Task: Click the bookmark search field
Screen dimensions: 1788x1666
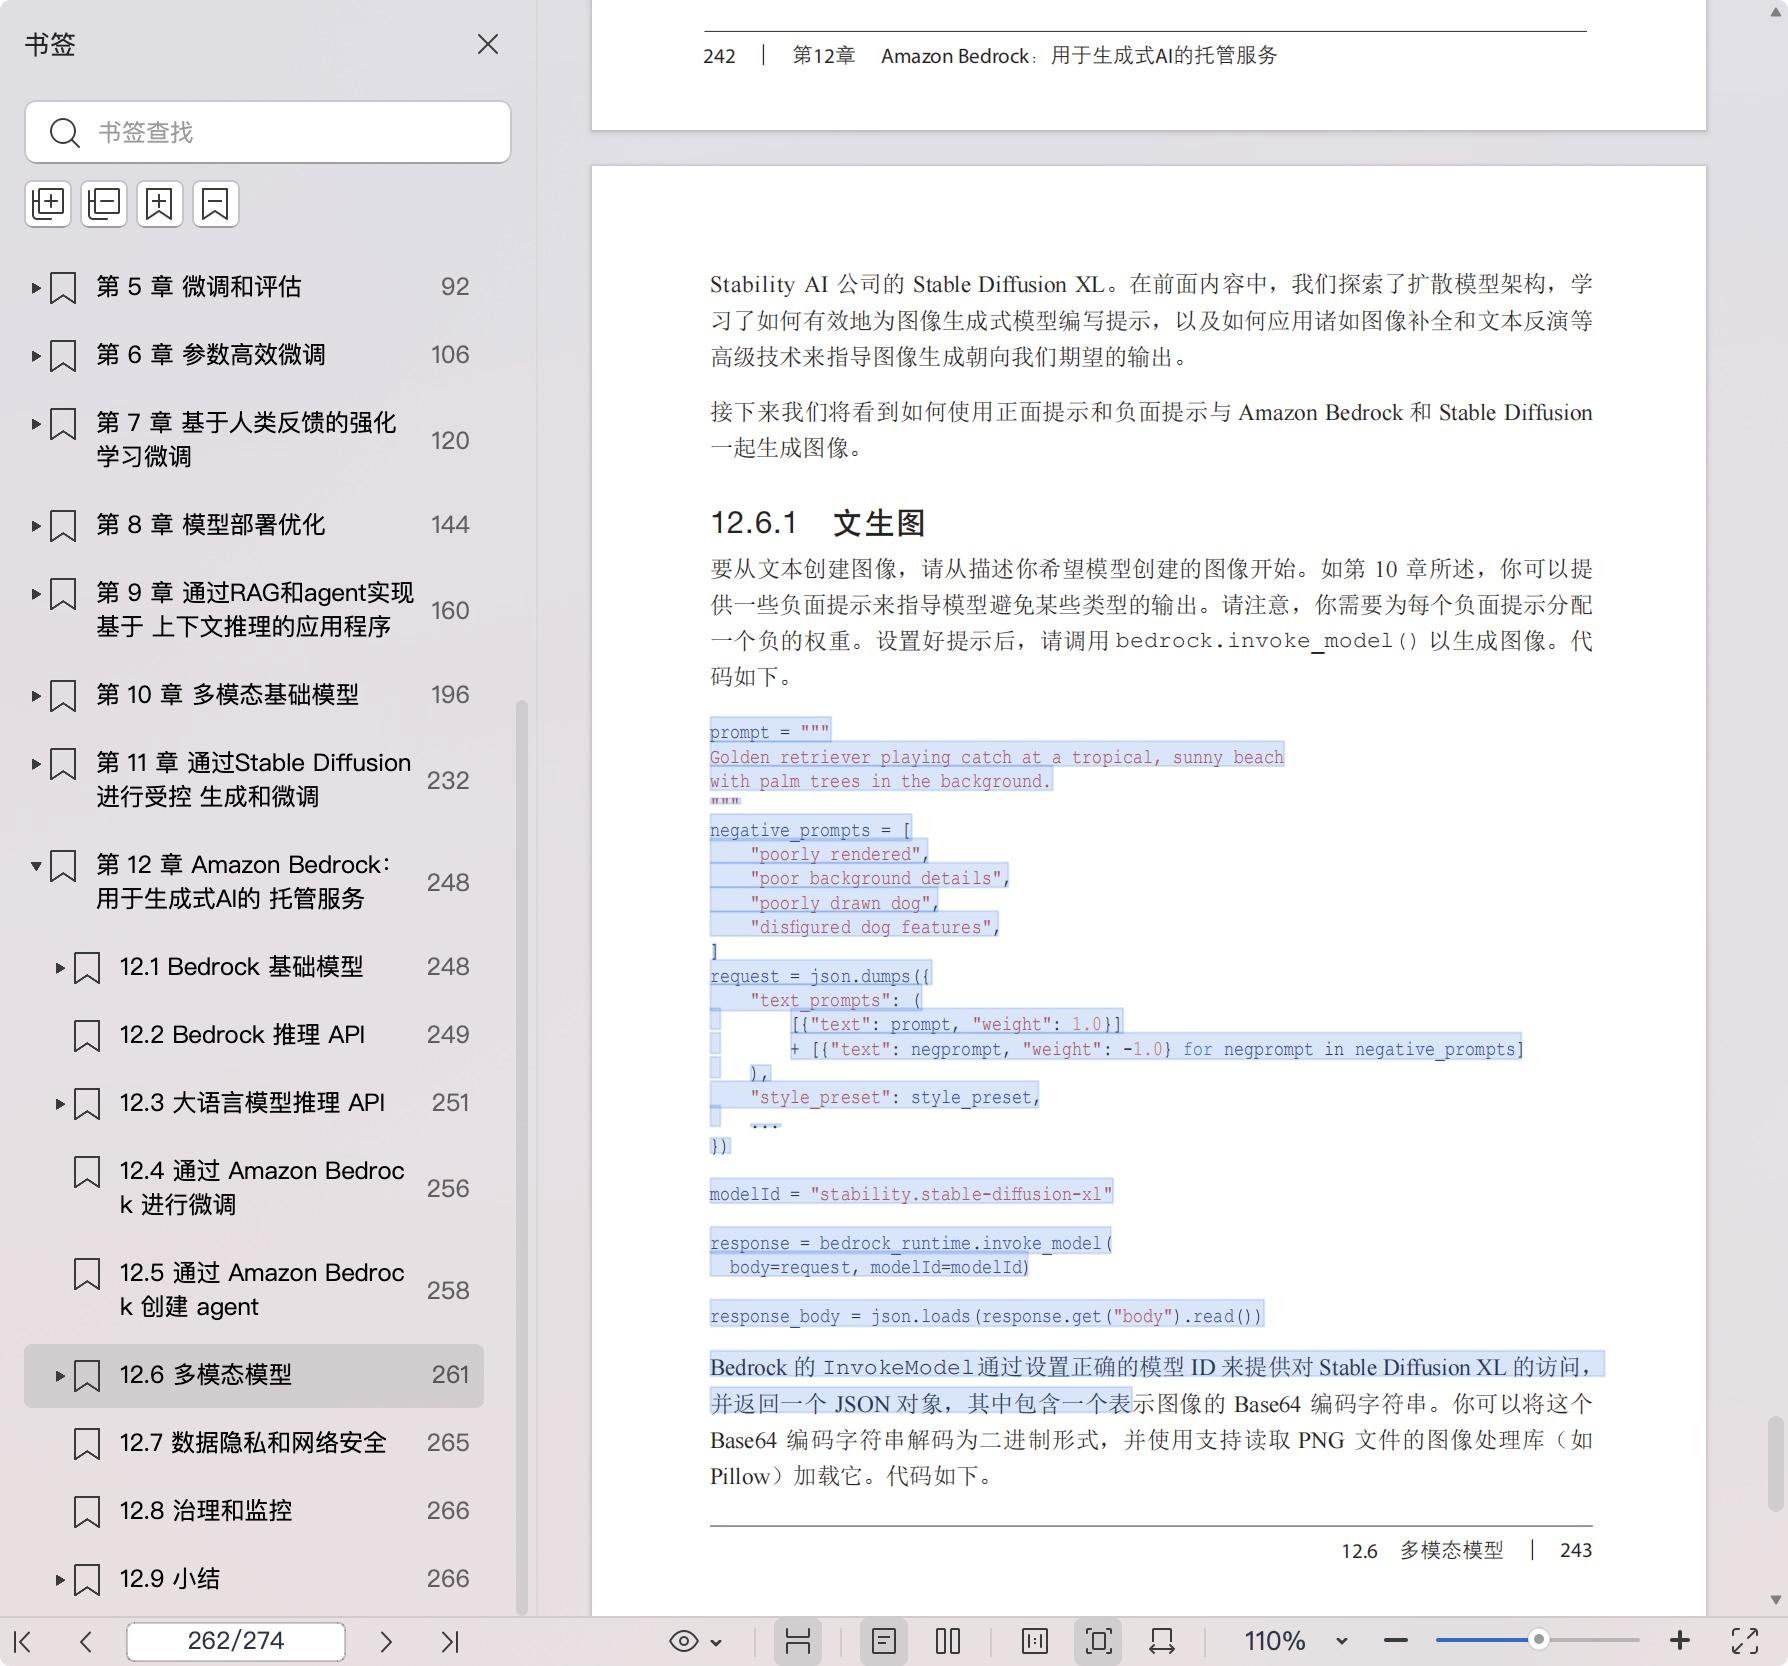Action: [x=268, y=132]
